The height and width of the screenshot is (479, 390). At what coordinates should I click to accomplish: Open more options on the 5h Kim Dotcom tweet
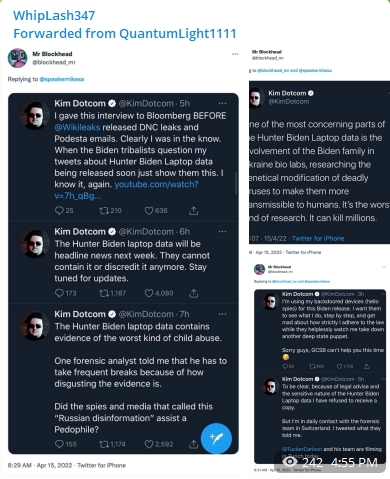tap(222, 103)
